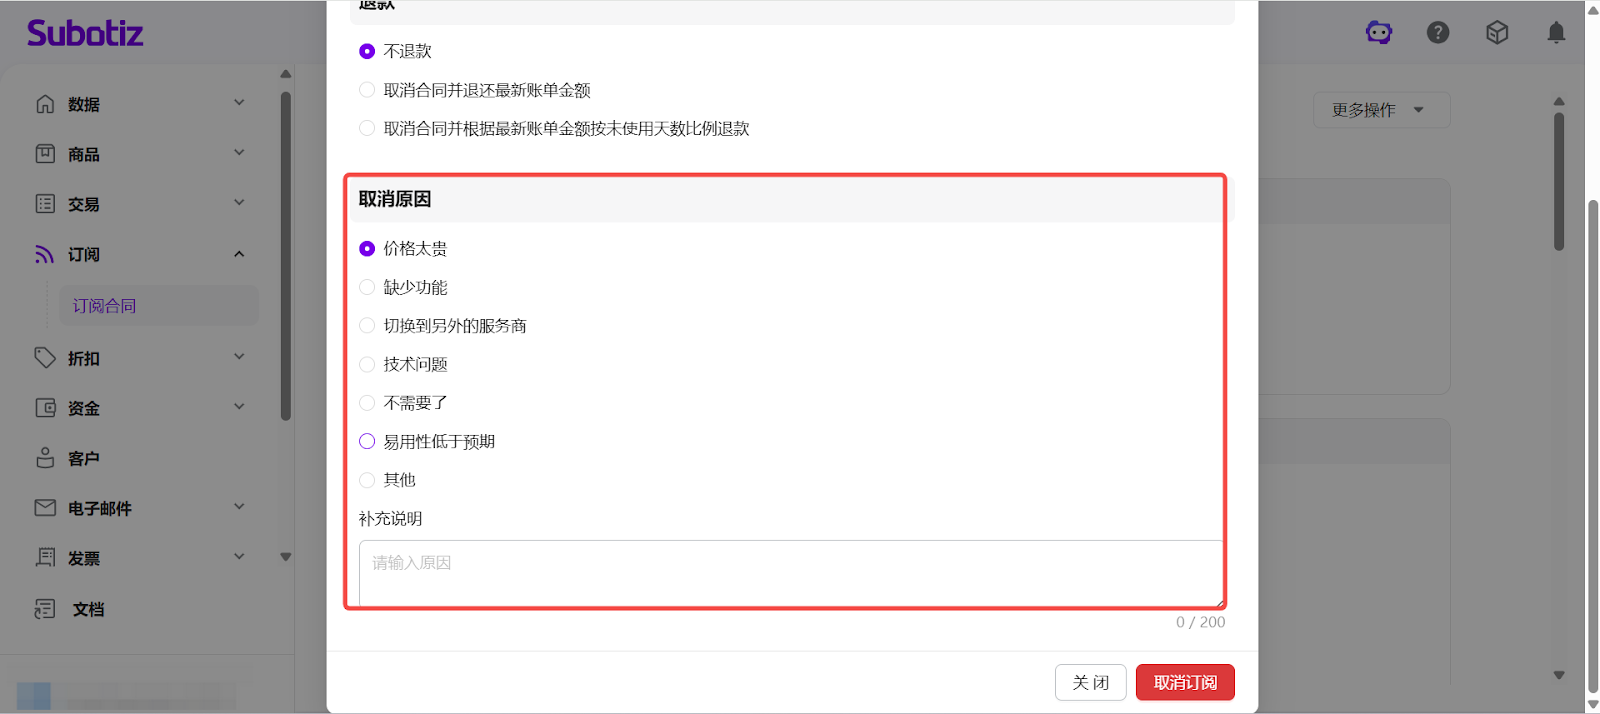
Task: Open the help question mark icon
Action: click(x=1438, y=33)
